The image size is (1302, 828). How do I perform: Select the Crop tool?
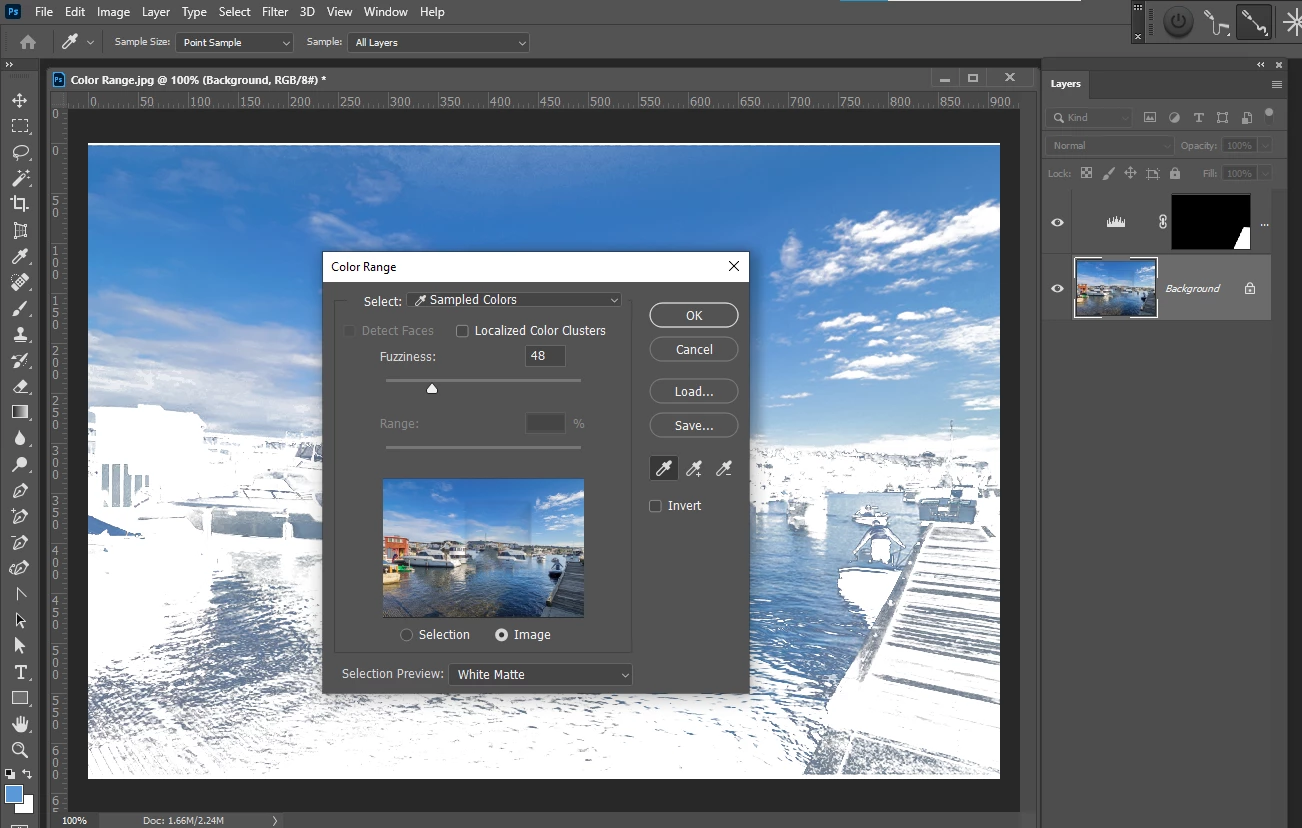[x=20, y=204]
